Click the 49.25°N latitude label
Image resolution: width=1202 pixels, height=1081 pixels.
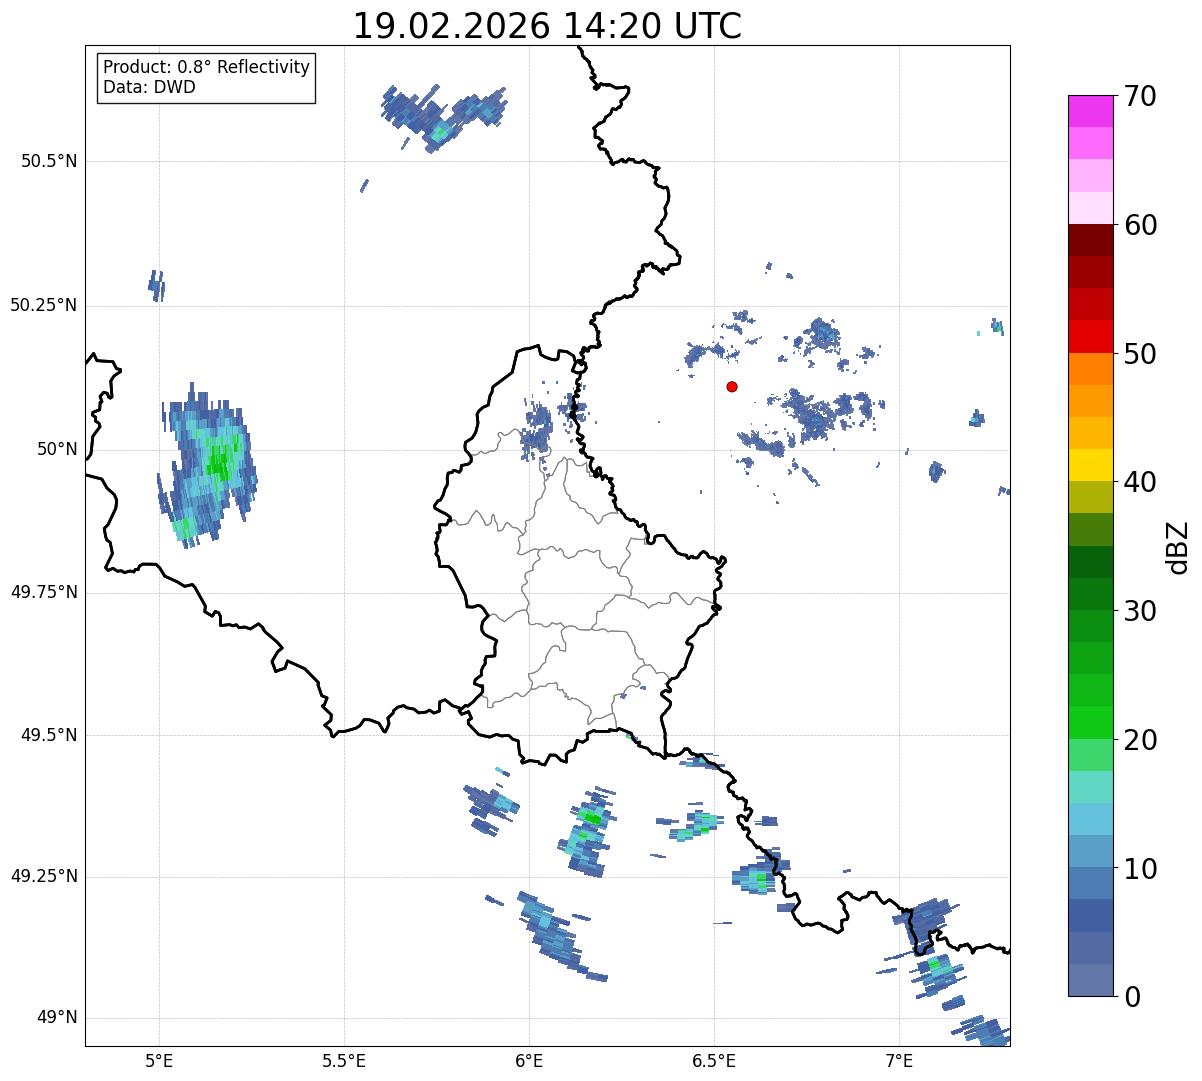tap(44, 877)
